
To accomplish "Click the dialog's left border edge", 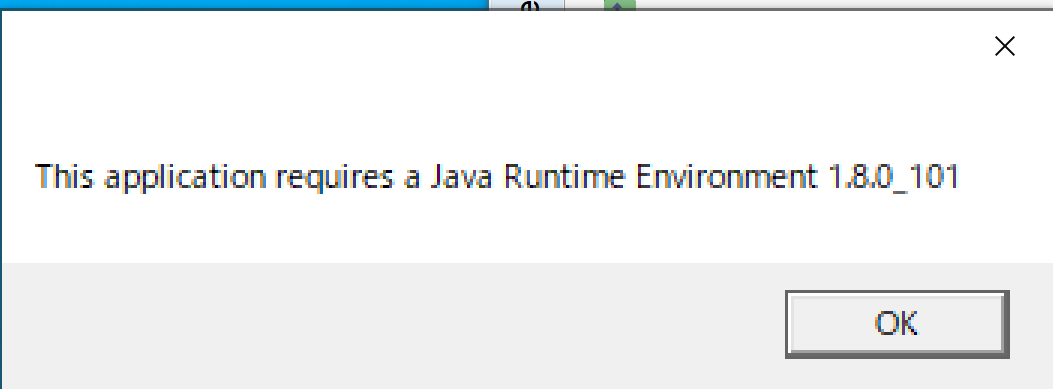I will click(x=1, y=202).
